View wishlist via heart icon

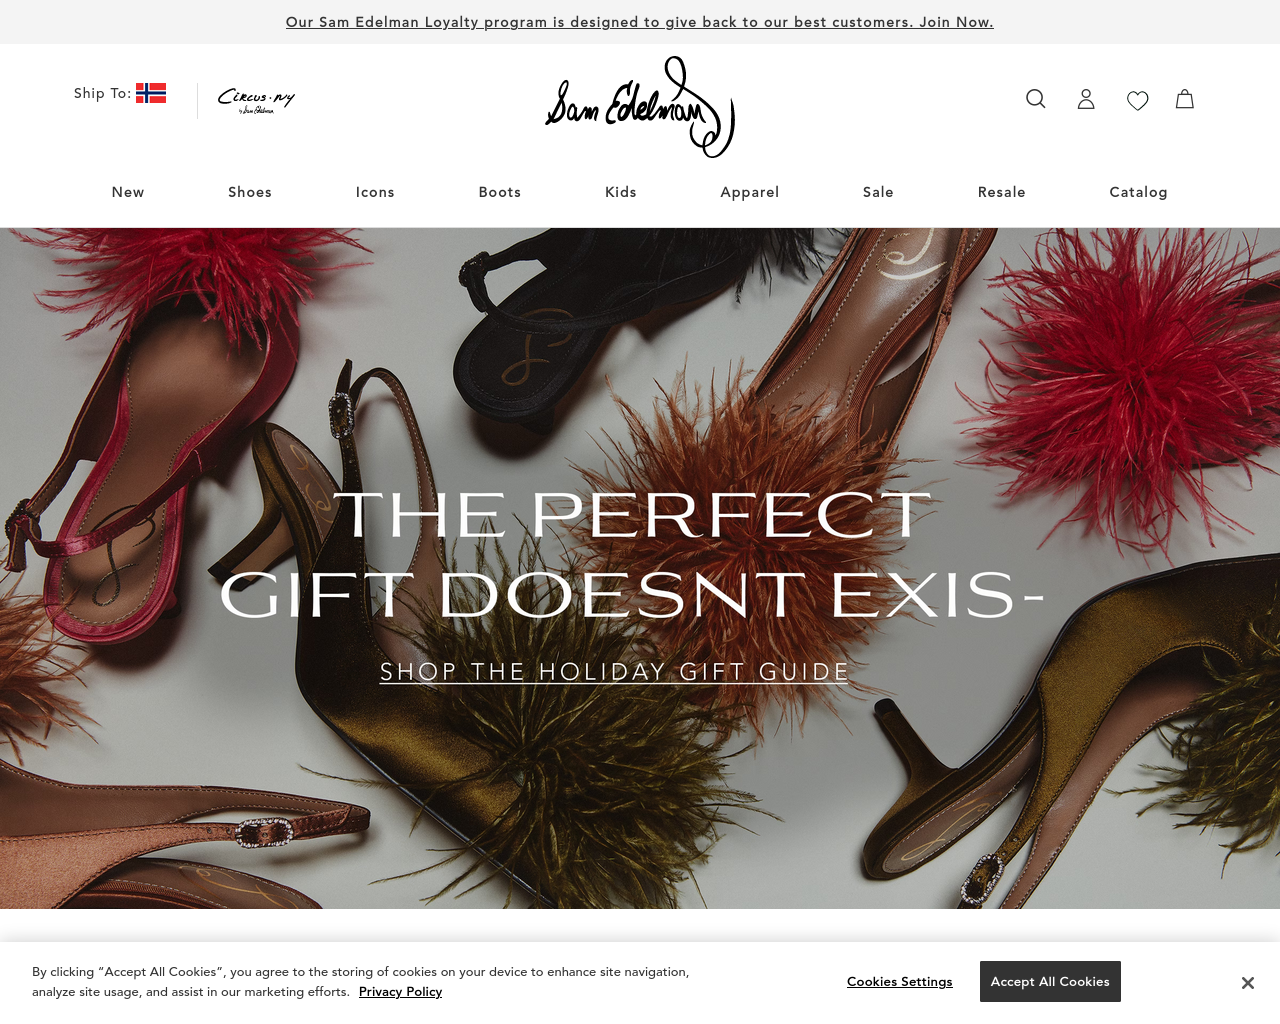(x=1137, y=100)
